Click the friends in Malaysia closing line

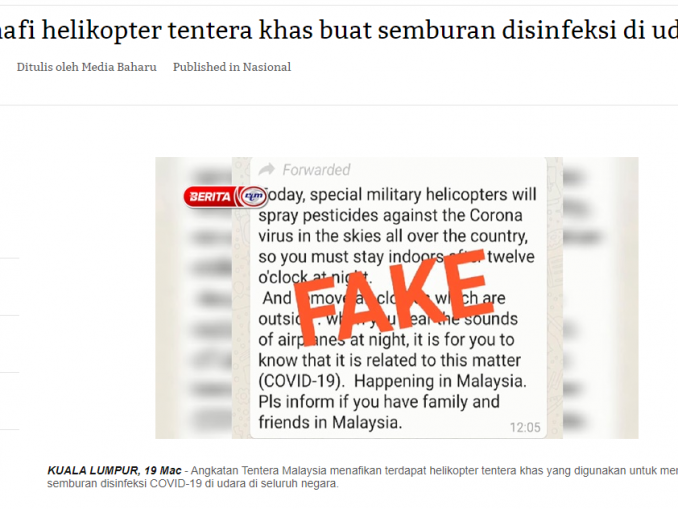click(x=330, y=423)
